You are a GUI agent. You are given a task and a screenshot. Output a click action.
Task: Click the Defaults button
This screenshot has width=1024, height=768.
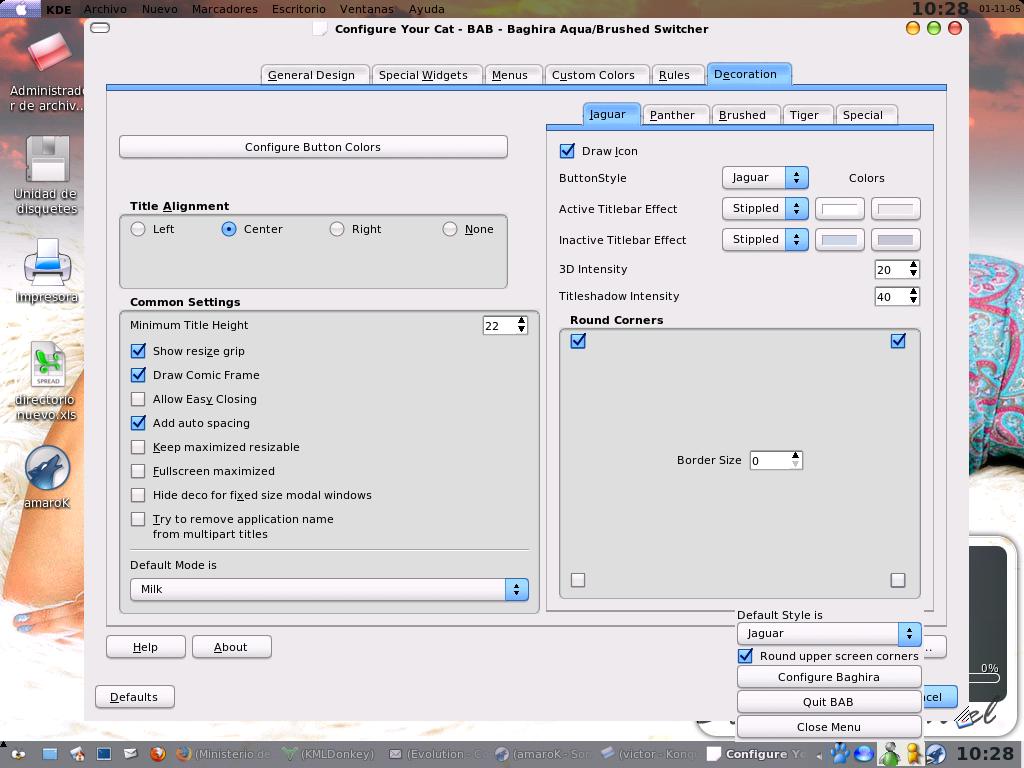(x=135, y=697)
